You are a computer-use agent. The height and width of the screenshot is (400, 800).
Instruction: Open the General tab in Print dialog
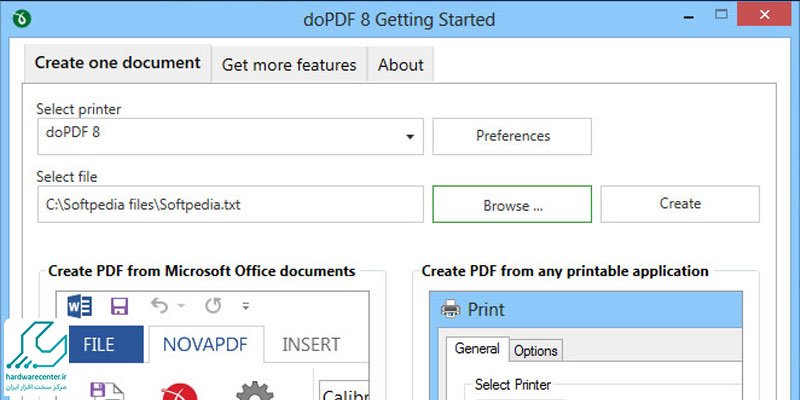(477, 349)
